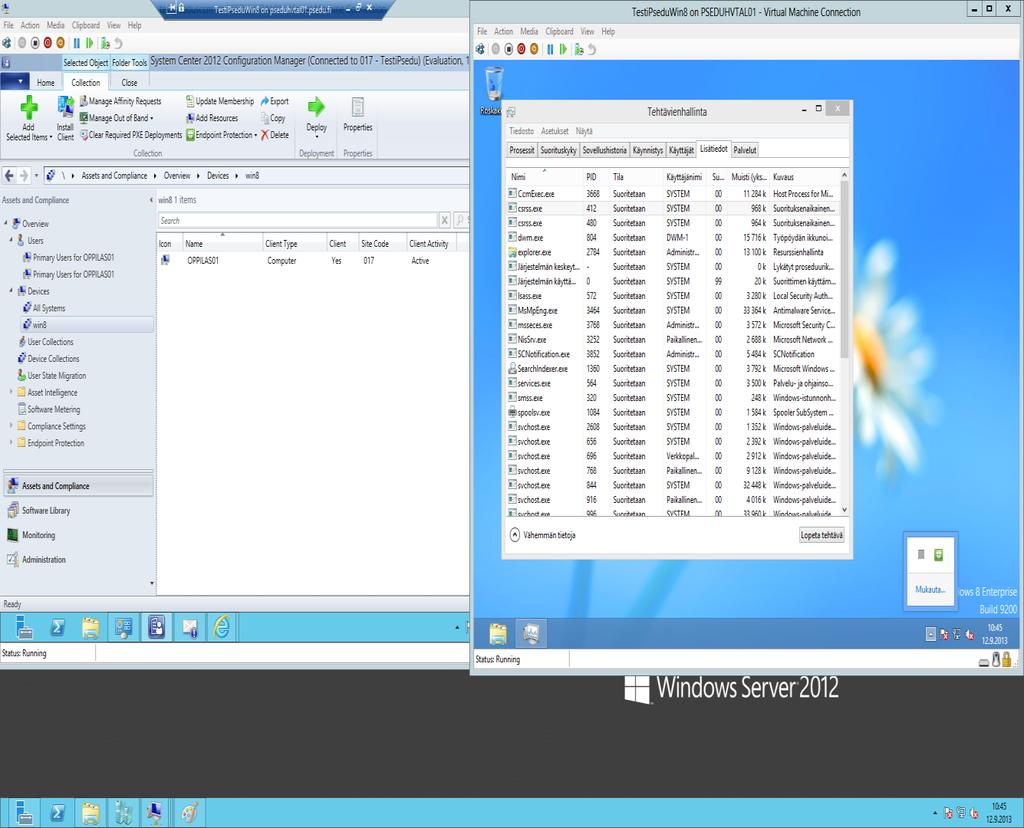Click Pause icon in Configuration Manager VM window toolbar
The height and width of the screenshot is (828, 1024).
pos(76,43)
